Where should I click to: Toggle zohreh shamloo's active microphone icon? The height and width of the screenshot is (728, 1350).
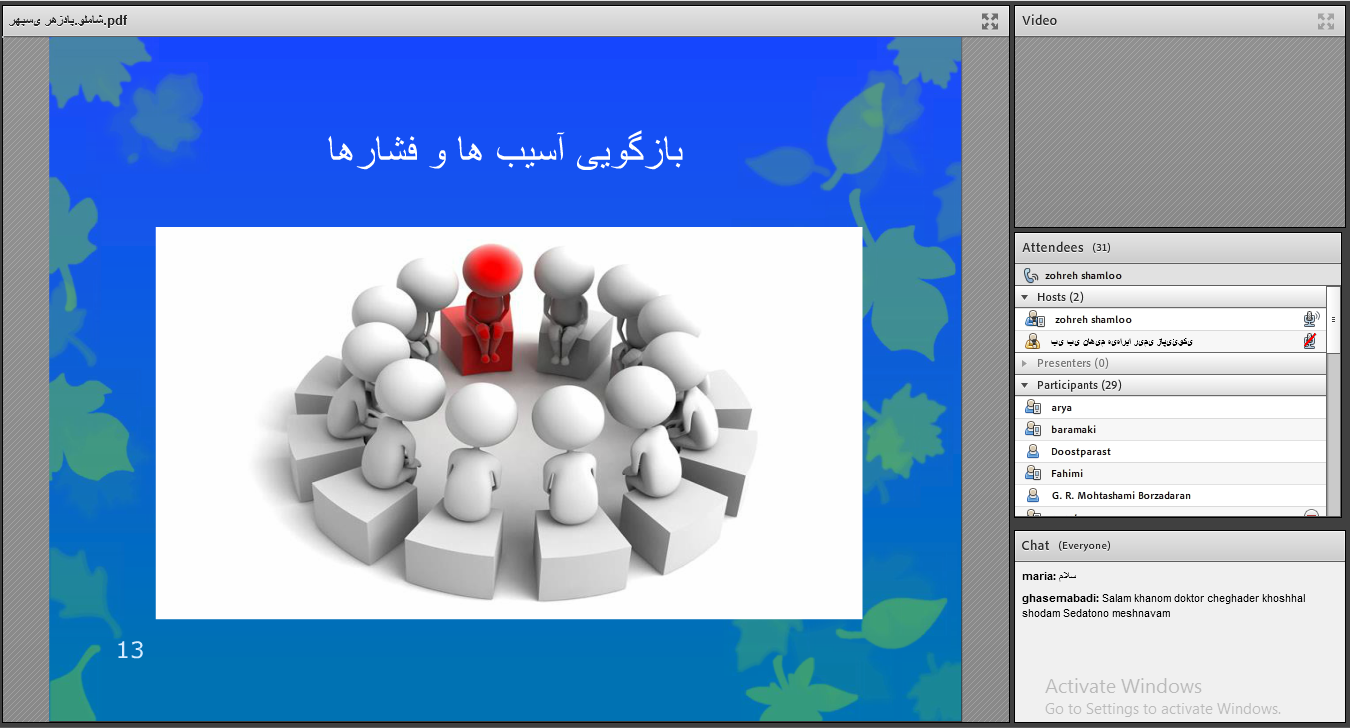pyautogui.click(x=1310, y=320)
